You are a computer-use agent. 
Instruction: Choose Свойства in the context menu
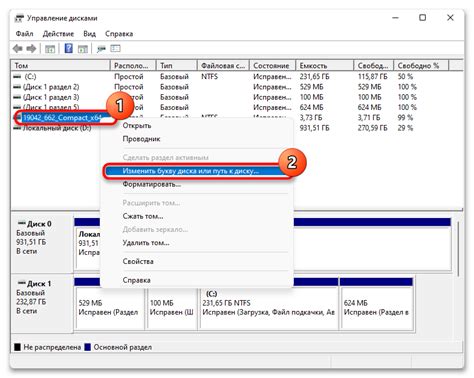coord(138,261)
